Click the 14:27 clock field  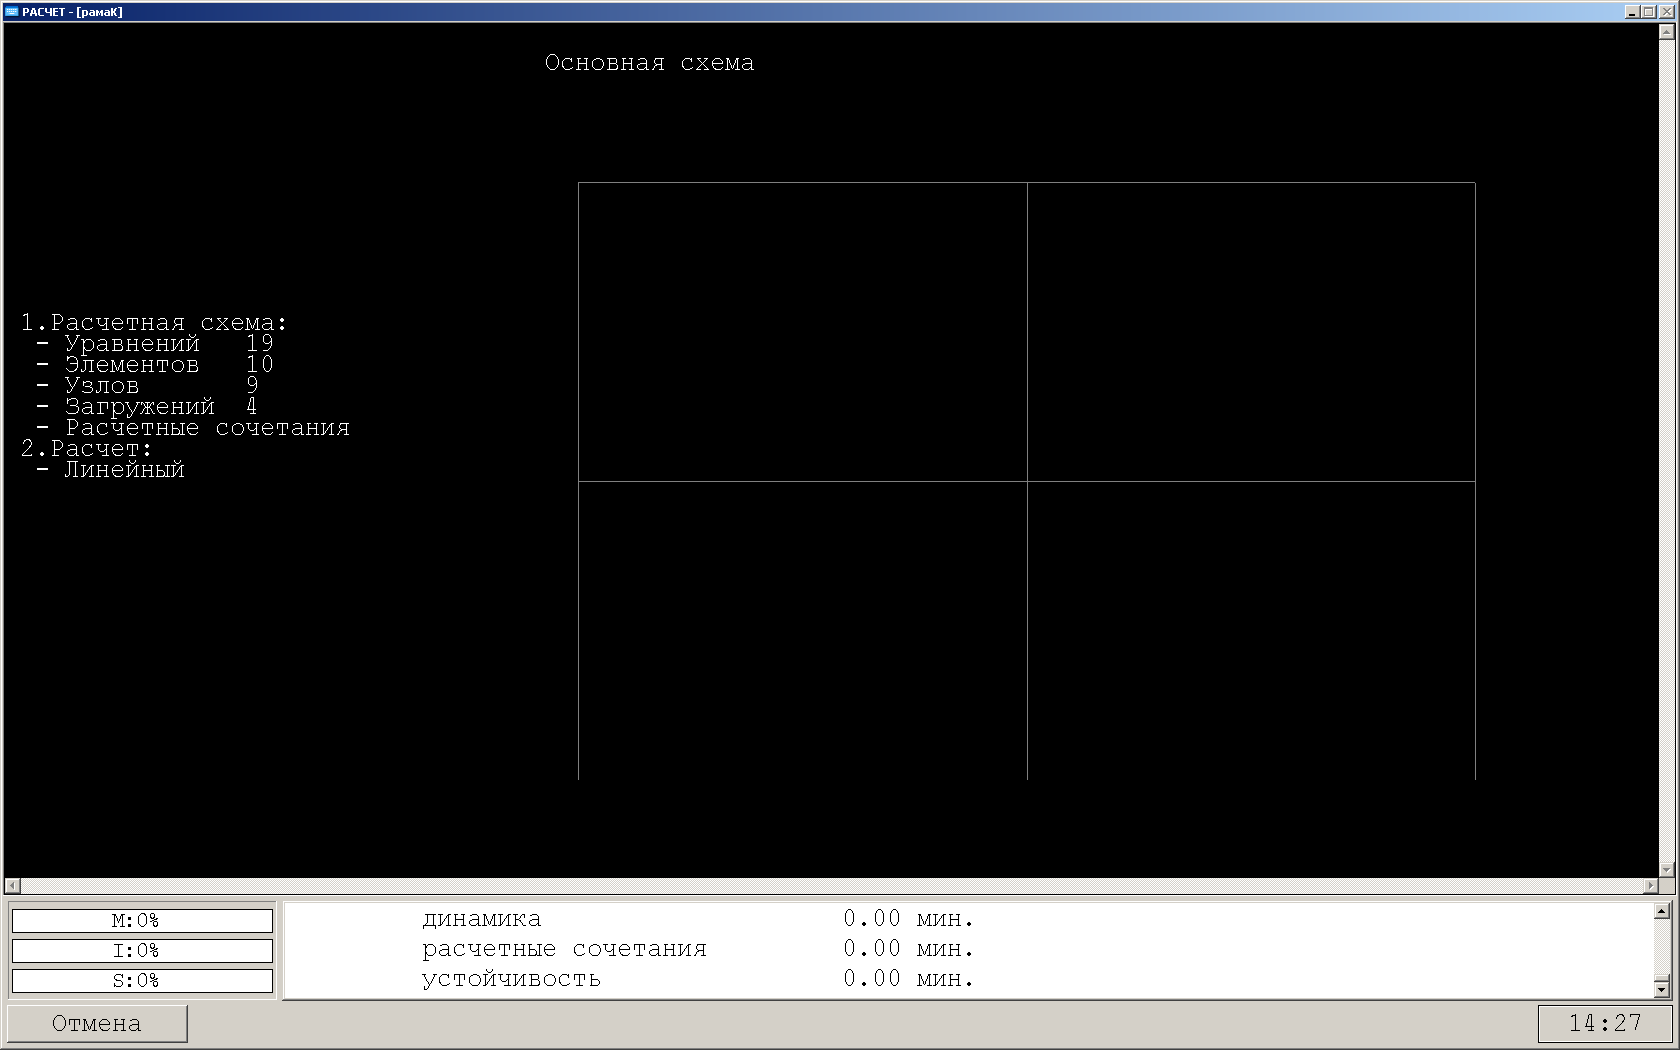coord(1605,1023)
